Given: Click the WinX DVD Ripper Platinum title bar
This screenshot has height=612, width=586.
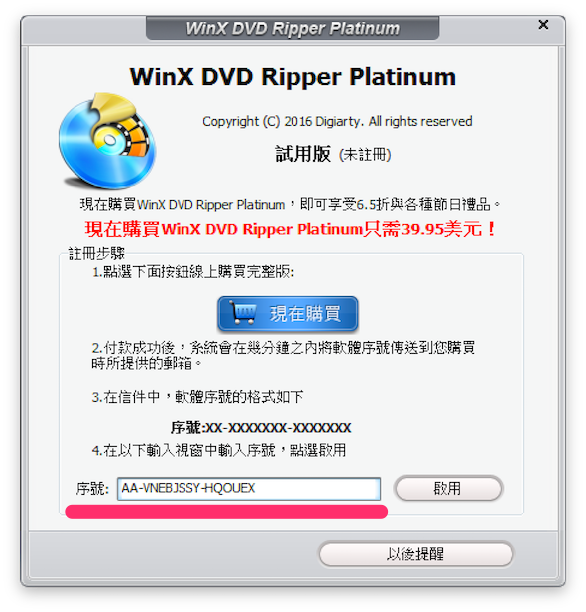Looking at the screenshot, I should 292,28.
